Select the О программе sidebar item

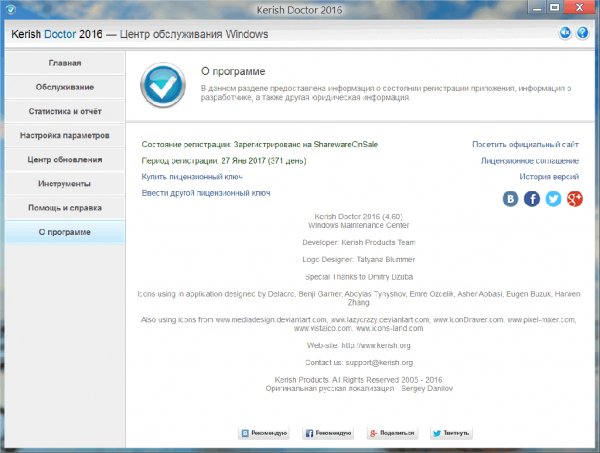point(65,232)
